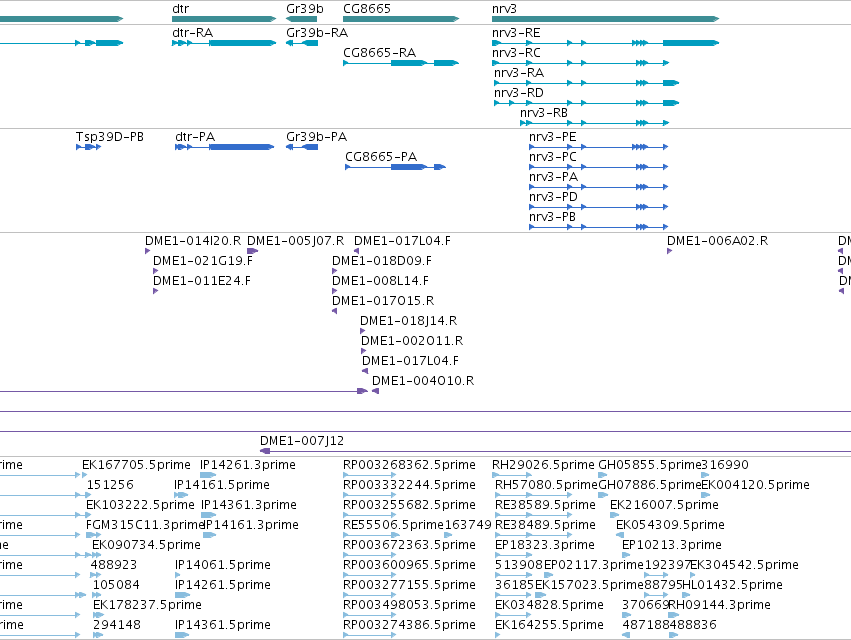
Task: Click the DME1-006A02.R clone label
Action: 717,241
